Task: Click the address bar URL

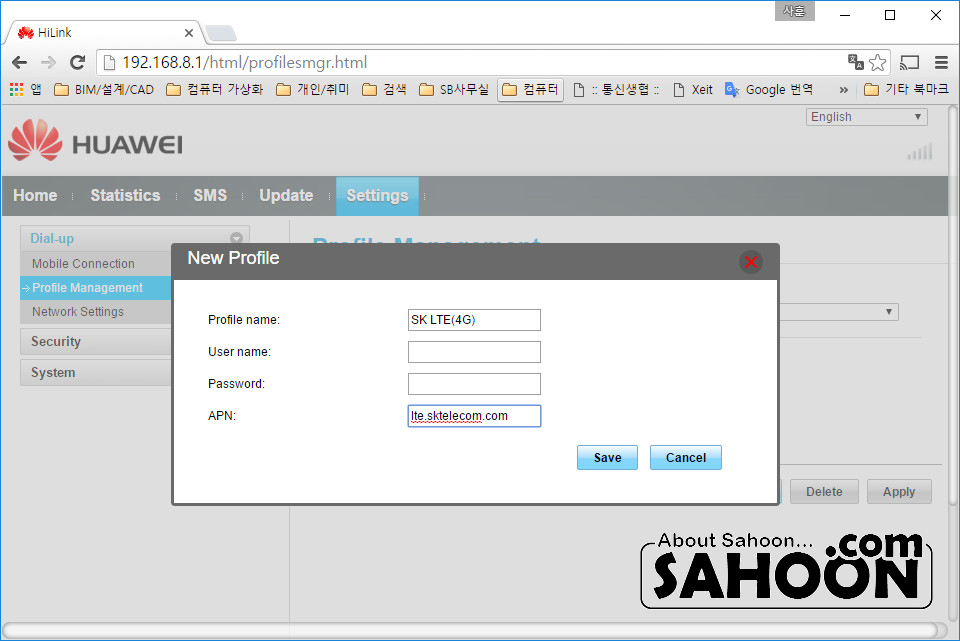Action: point(245,62)
